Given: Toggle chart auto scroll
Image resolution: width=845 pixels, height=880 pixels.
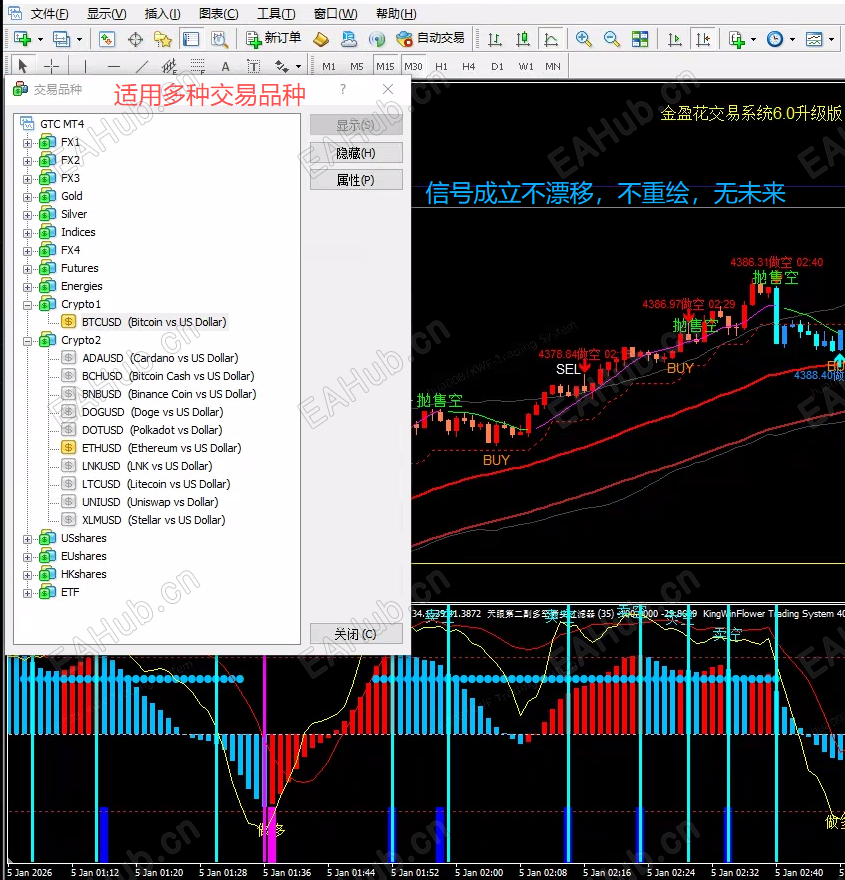Looking at the screenshot, I should [x=674, y=39].
